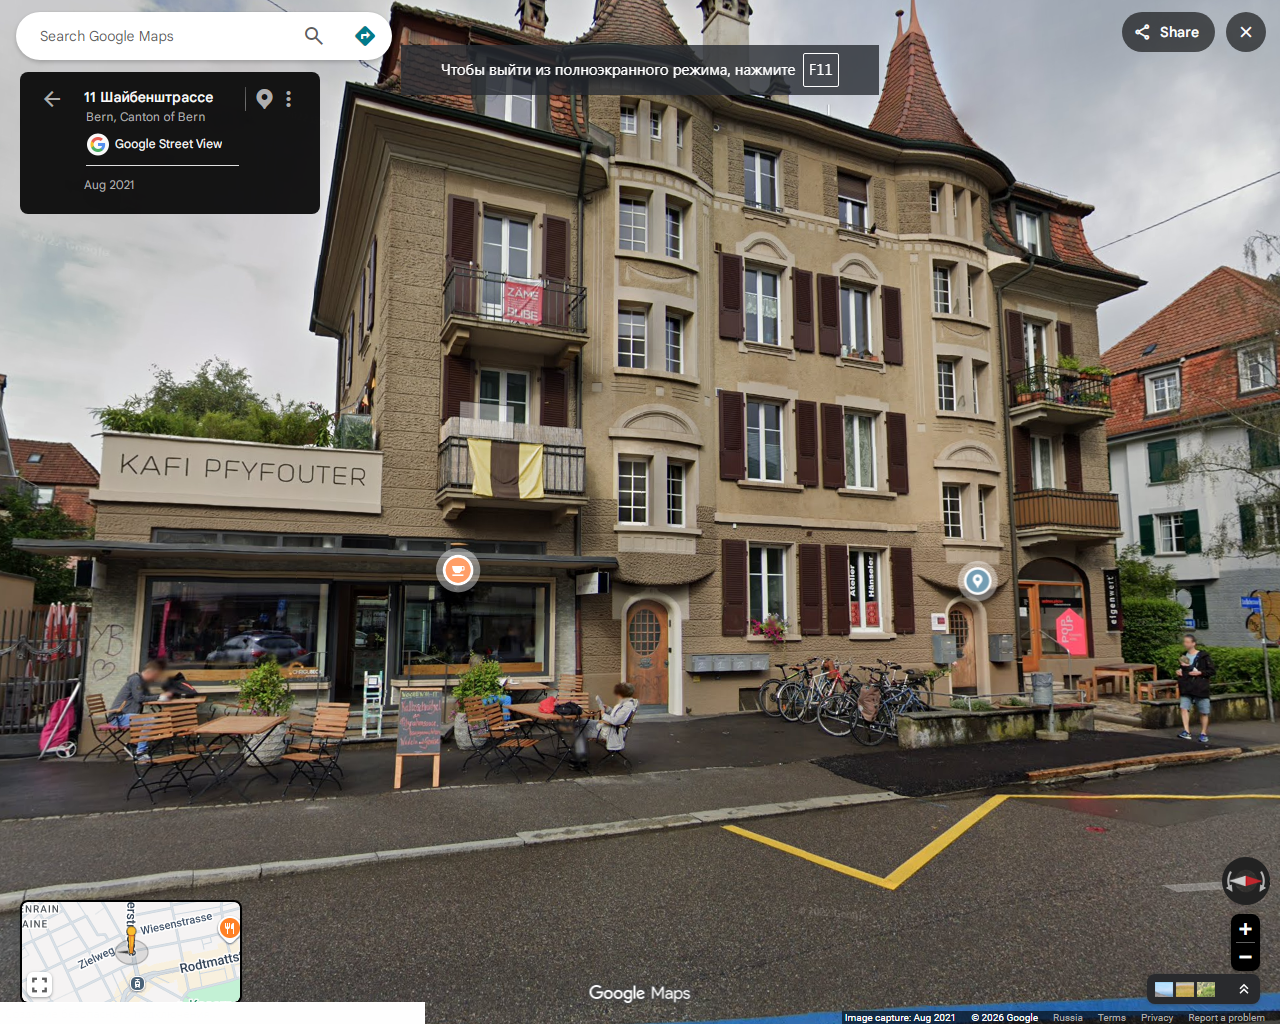Screen dimensions: 1280x1024
Task: Click the magnifier search icon
Action: (314, 36)
